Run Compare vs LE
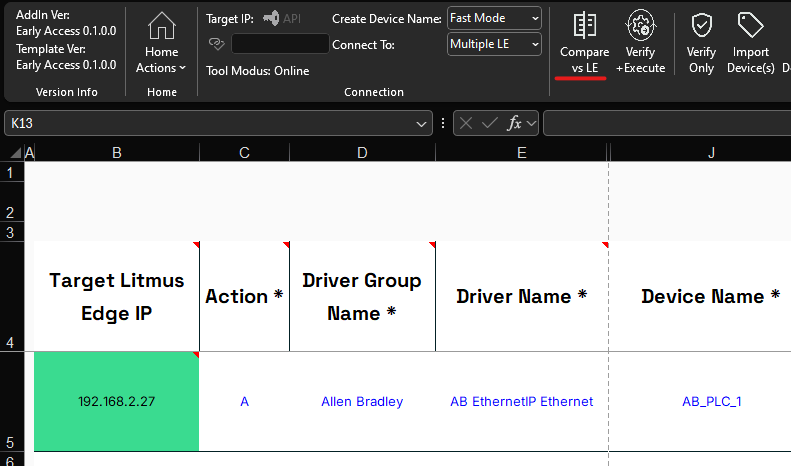 584,42
